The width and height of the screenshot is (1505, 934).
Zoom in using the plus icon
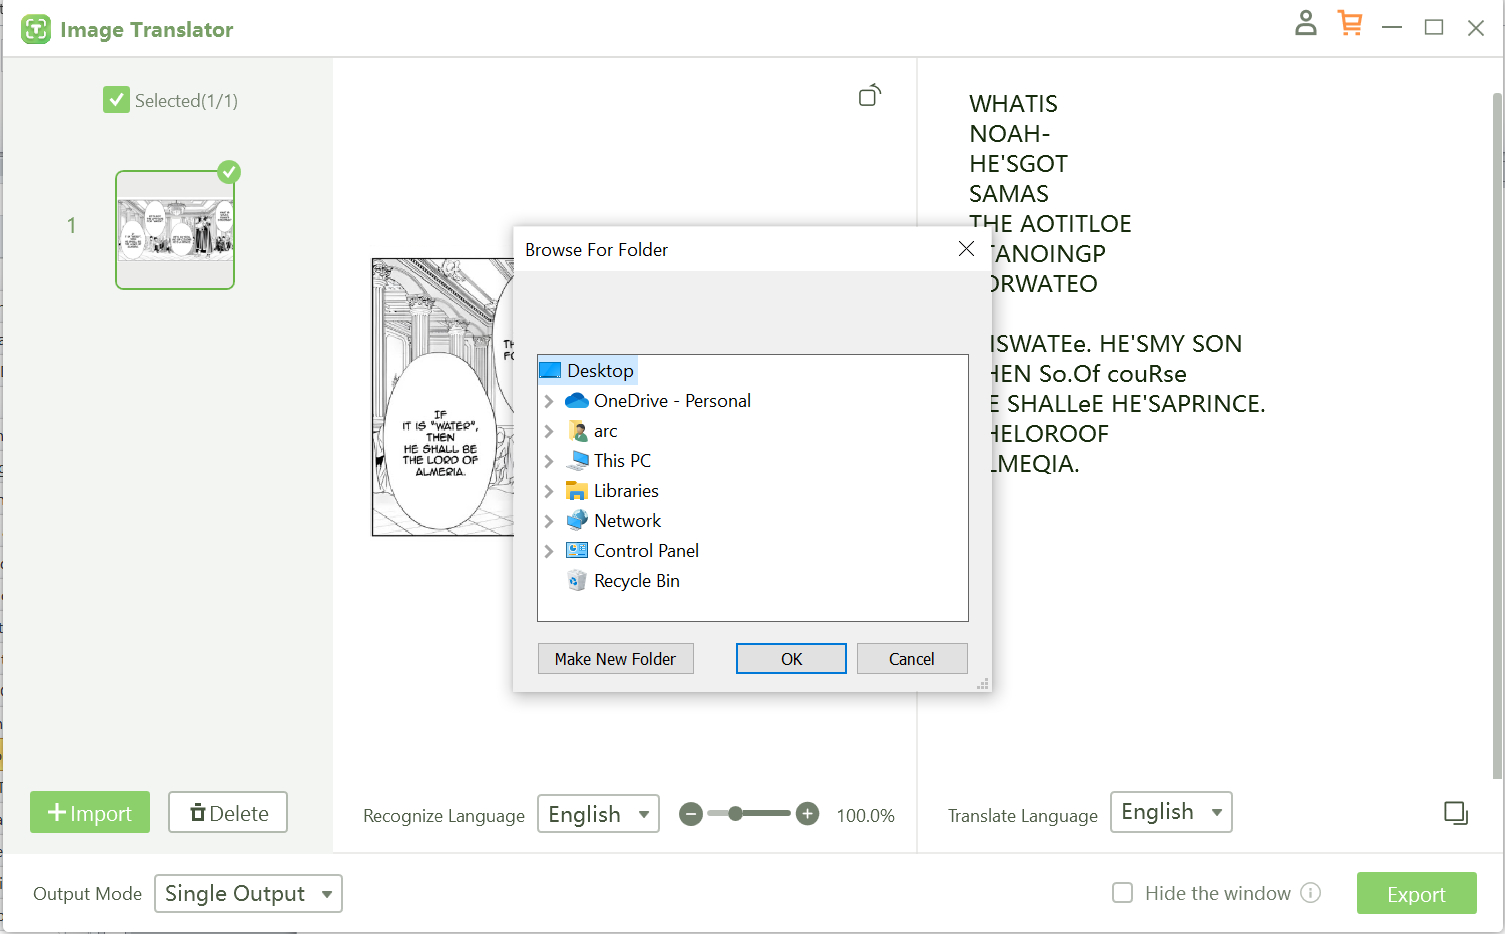(807, 814)
